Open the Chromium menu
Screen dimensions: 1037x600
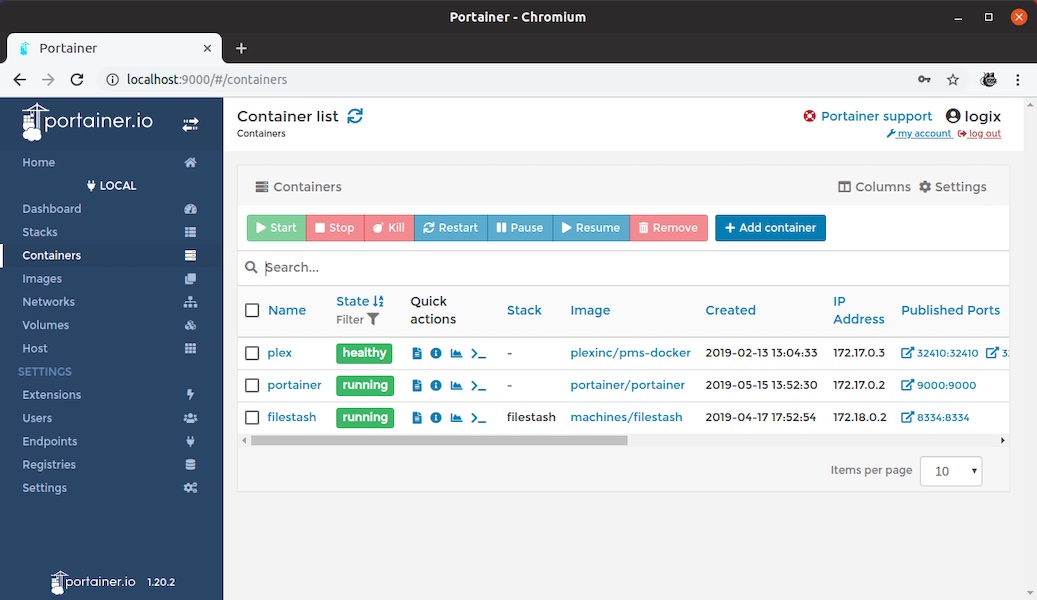point(1017,79)
